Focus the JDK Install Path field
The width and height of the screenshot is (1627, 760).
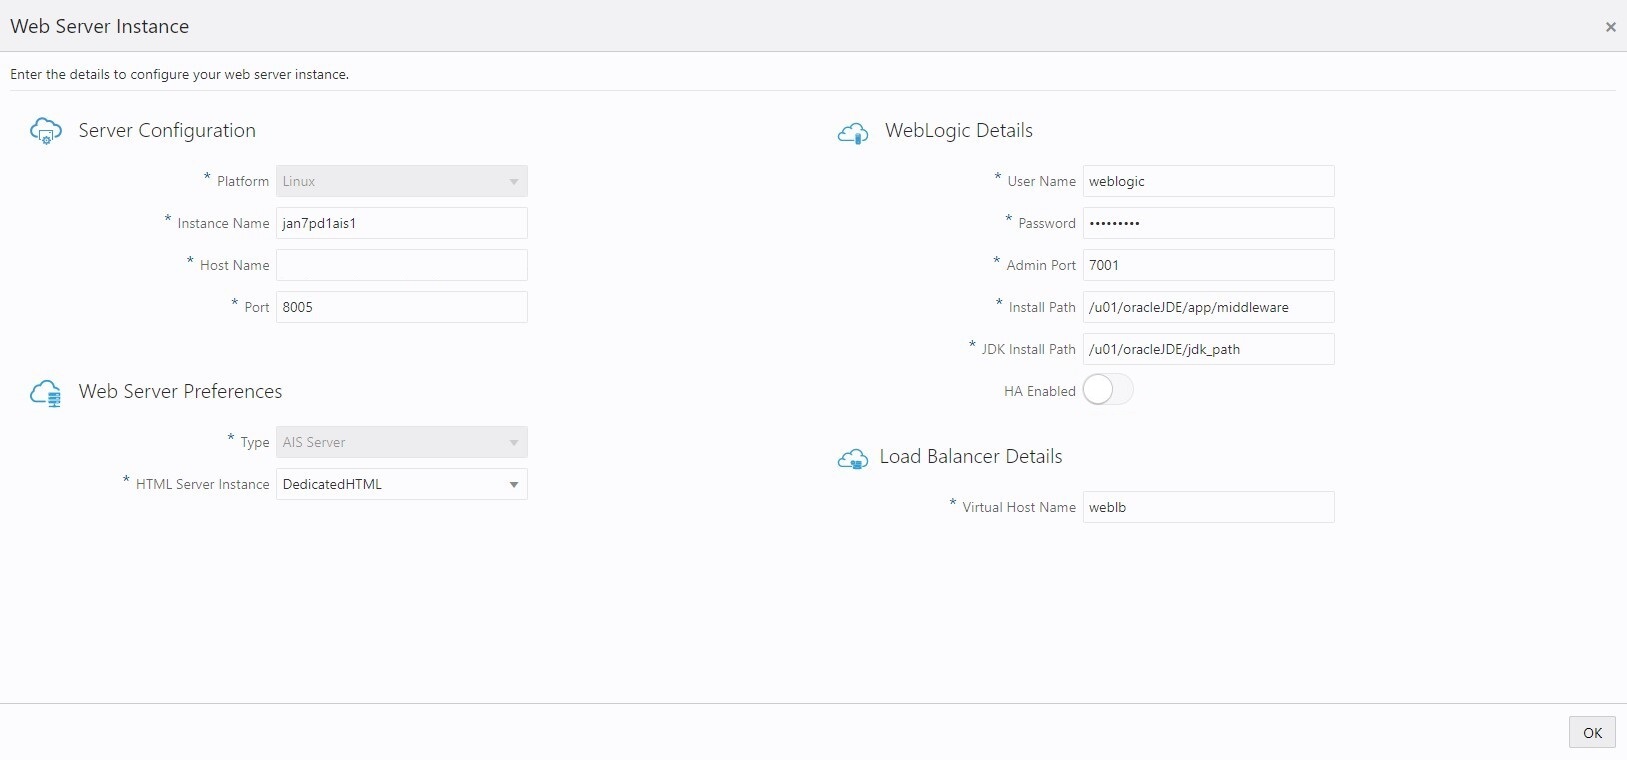[x=1209, y=349]
